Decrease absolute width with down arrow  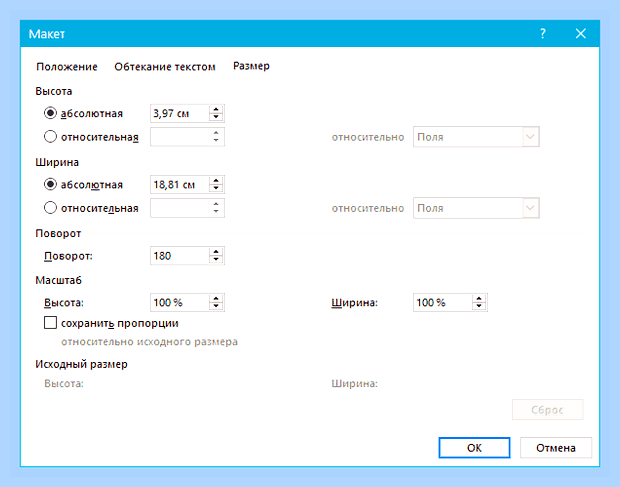(x=216, y=189)
